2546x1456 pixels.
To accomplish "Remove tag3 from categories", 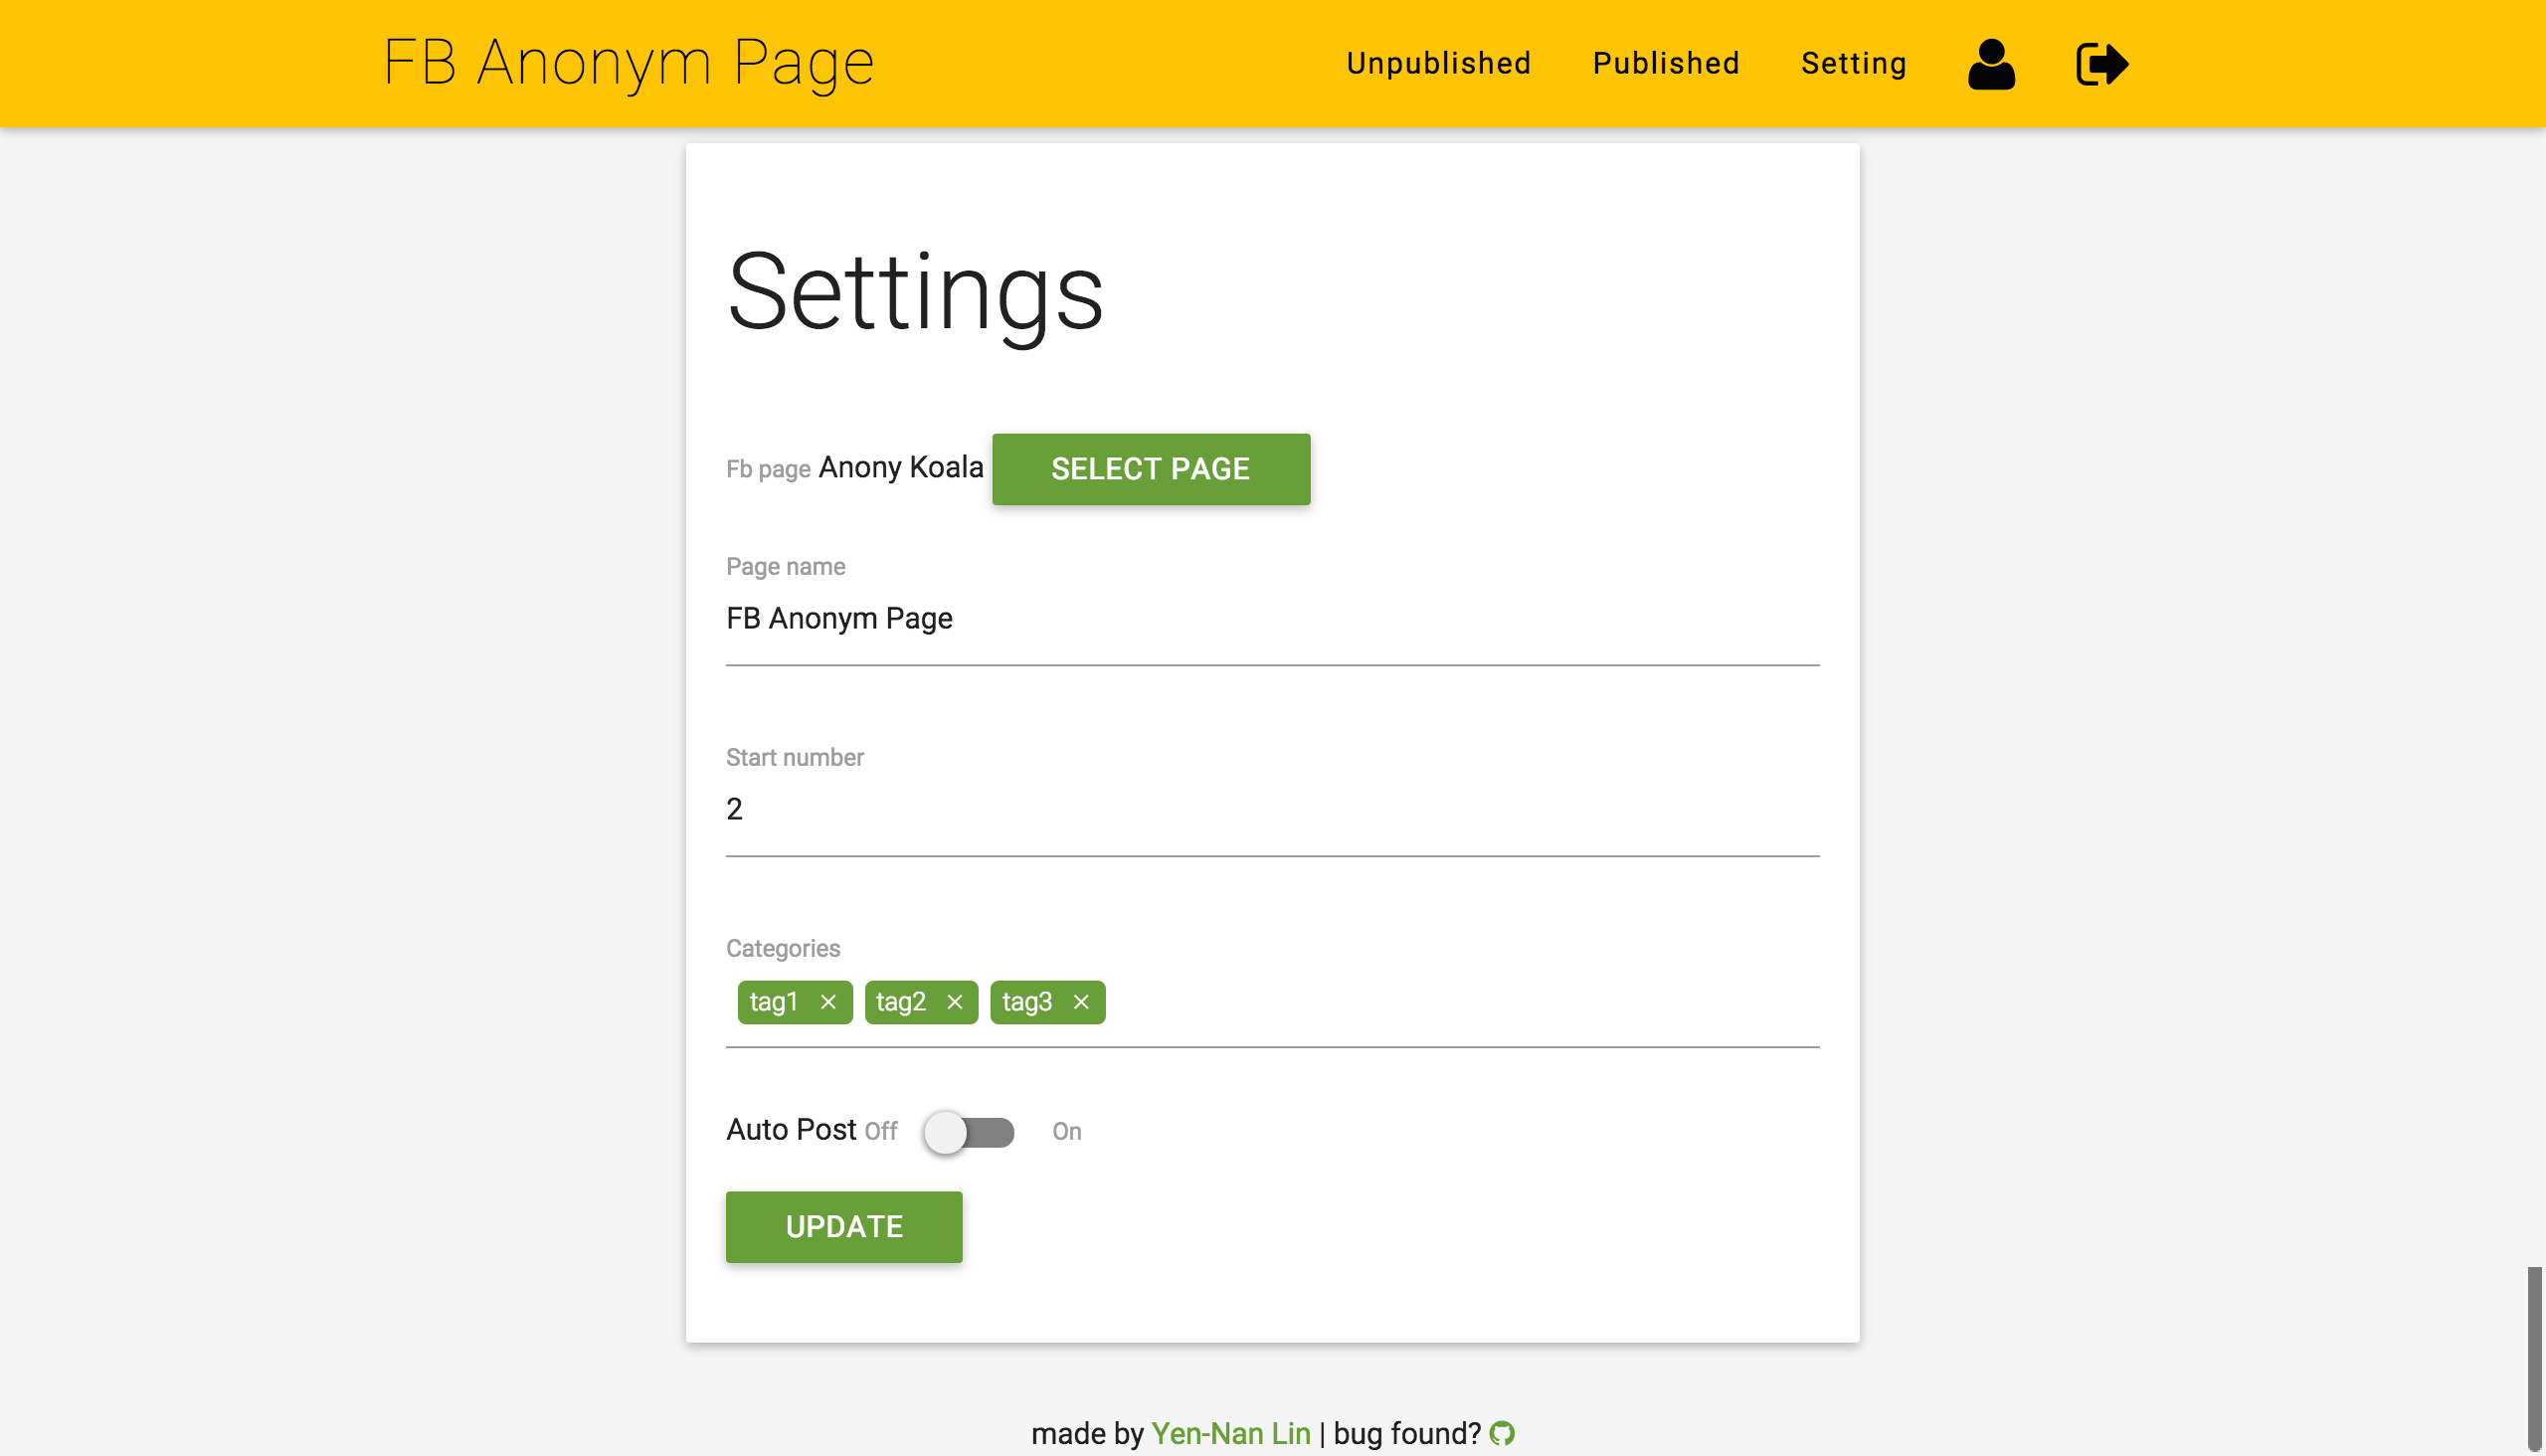I will click(x=1081, y=1001).
